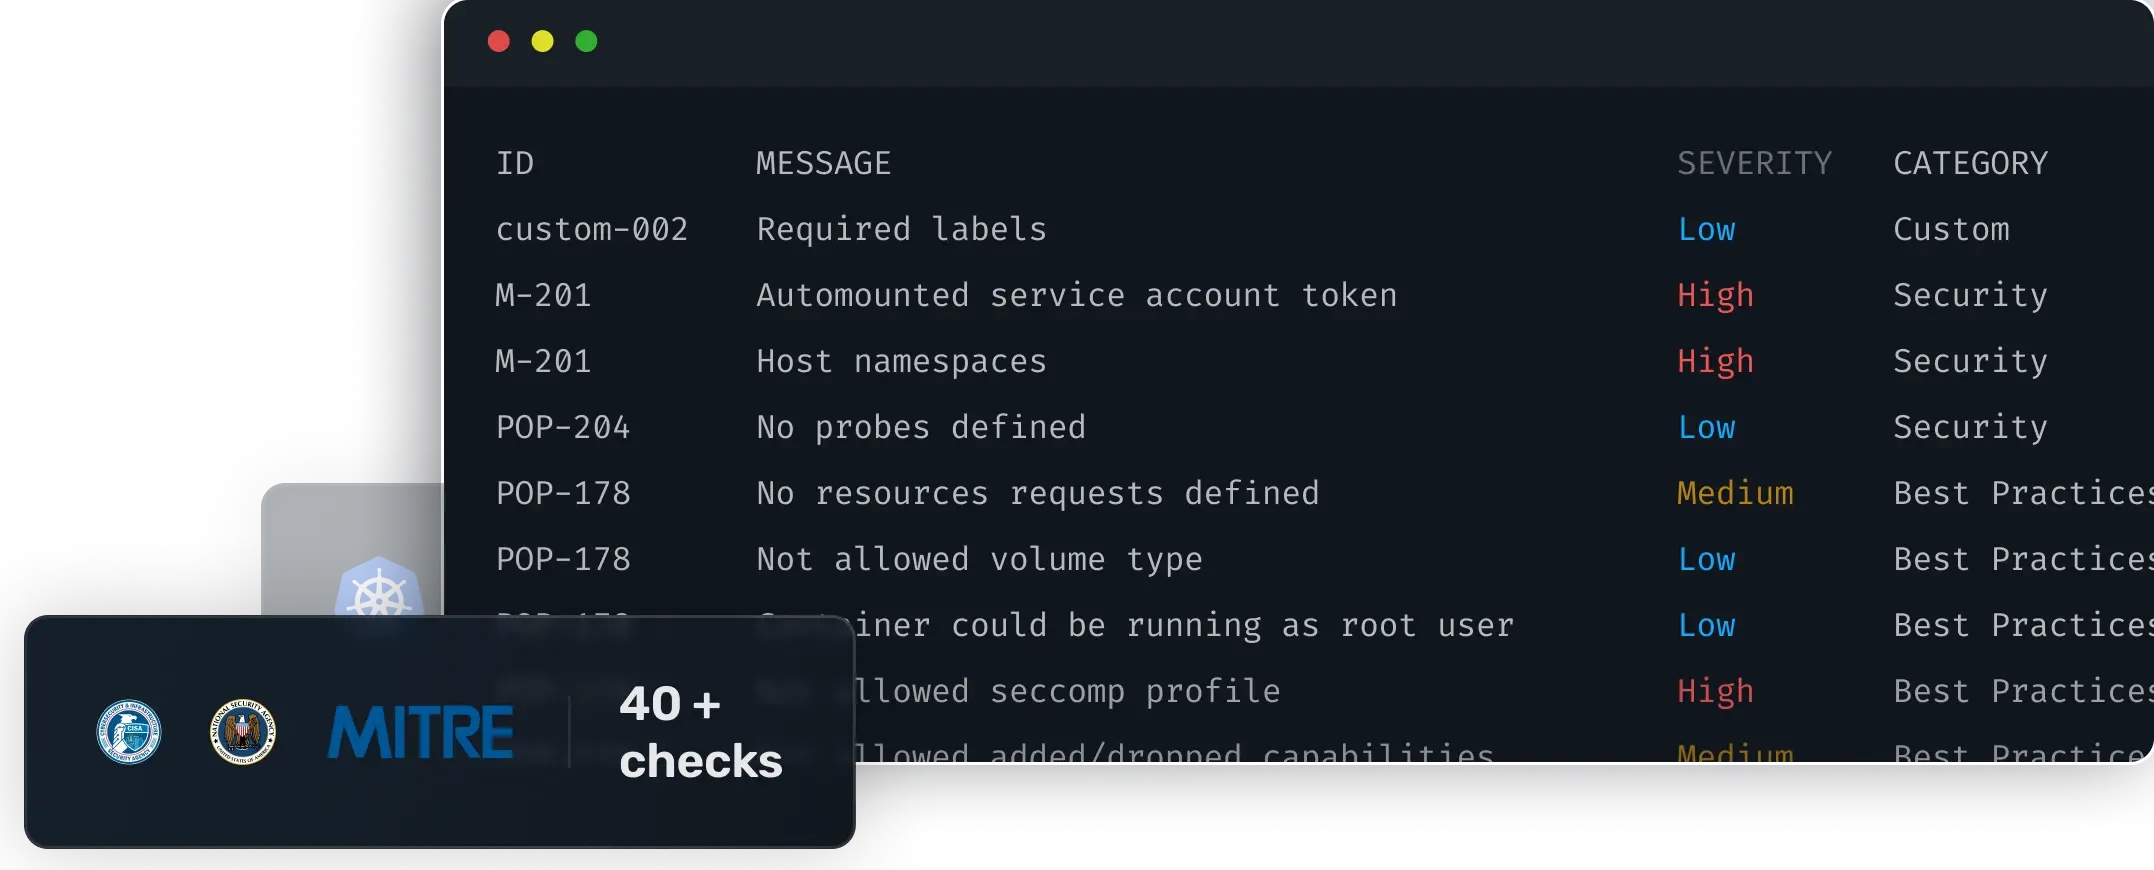Click the CATEGORY column header
The width and height of the screenshot is (2154, 870).
coord(1970,163)
